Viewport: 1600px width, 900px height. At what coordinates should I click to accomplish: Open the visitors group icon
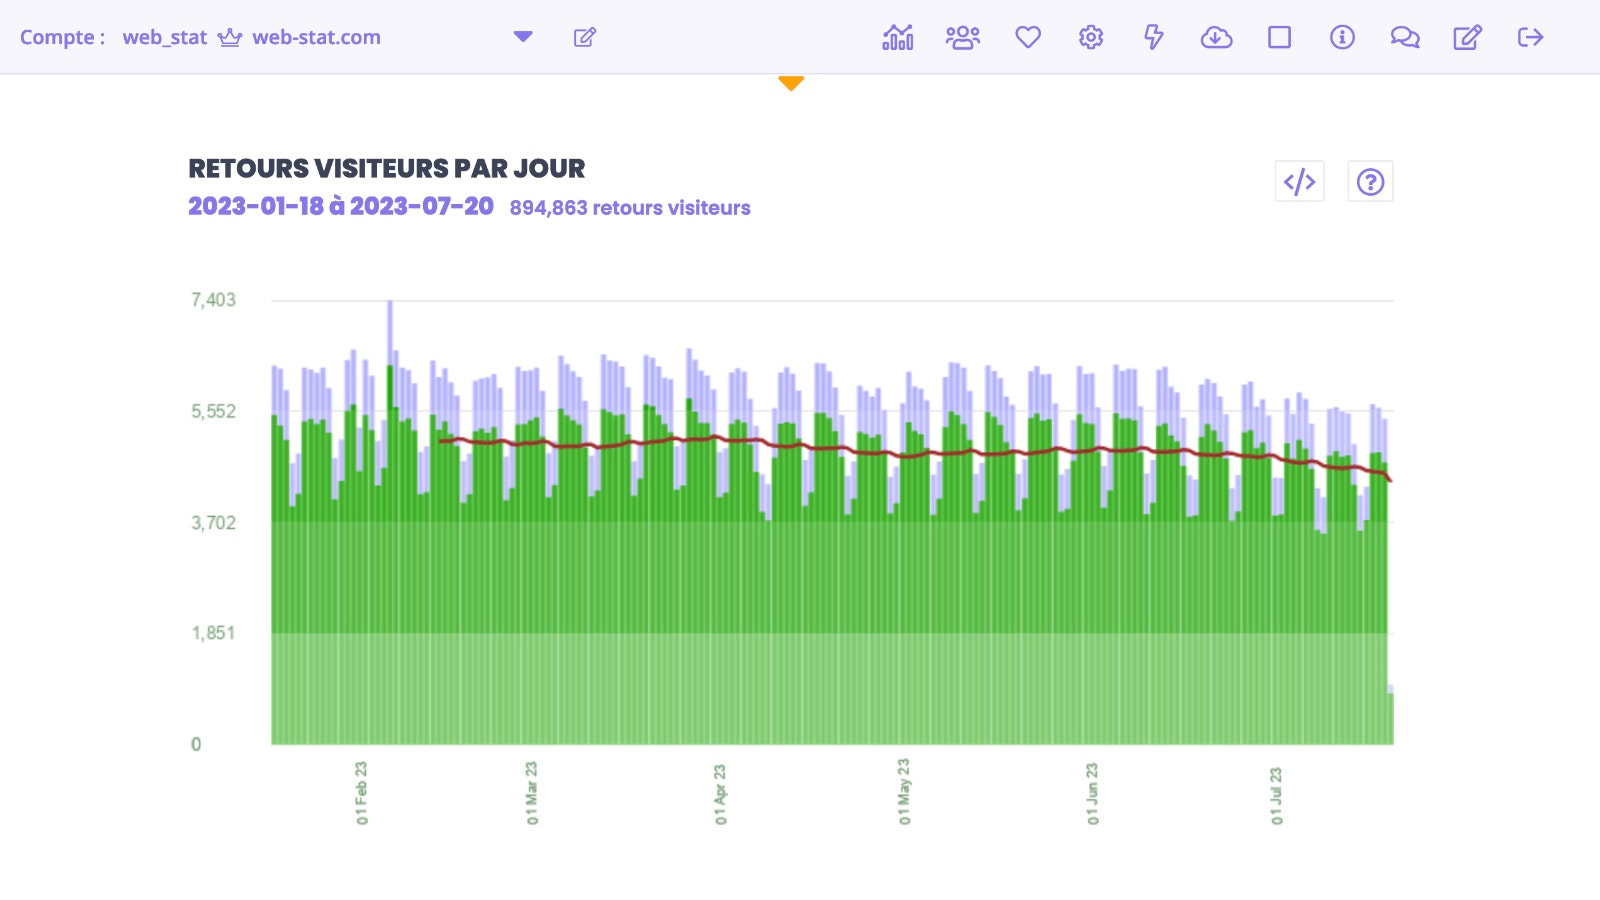click(x=963, y=37)
